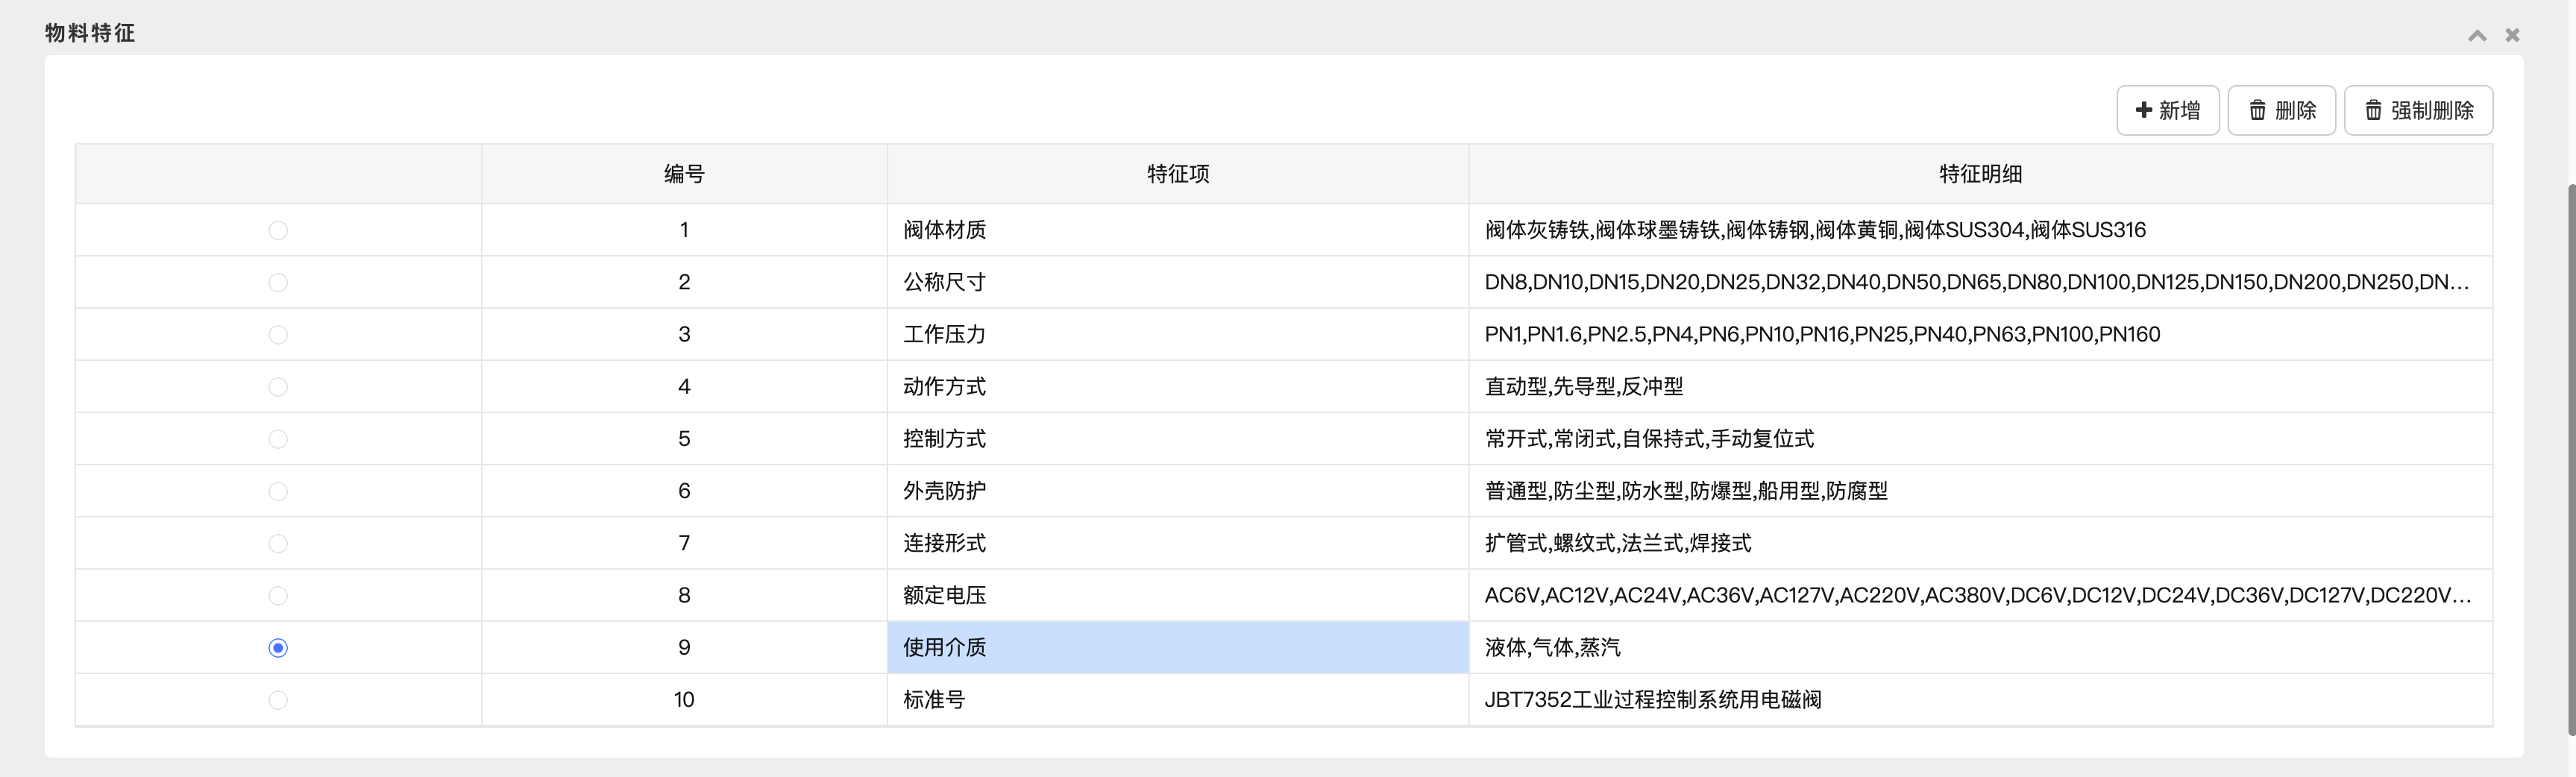Select the radio button for 动作方式 row
Image resolution: width=2576 pixels, height=777 pixels.
[x=278, y=387]
